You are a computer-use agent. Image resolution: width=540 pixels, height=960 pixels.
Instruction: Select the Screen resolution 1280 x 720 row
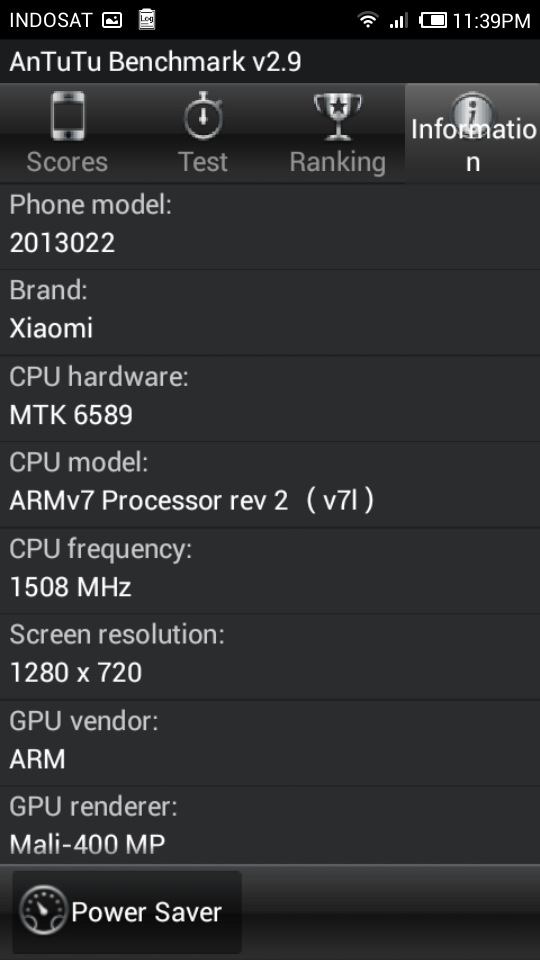click(x=270, y=657)
